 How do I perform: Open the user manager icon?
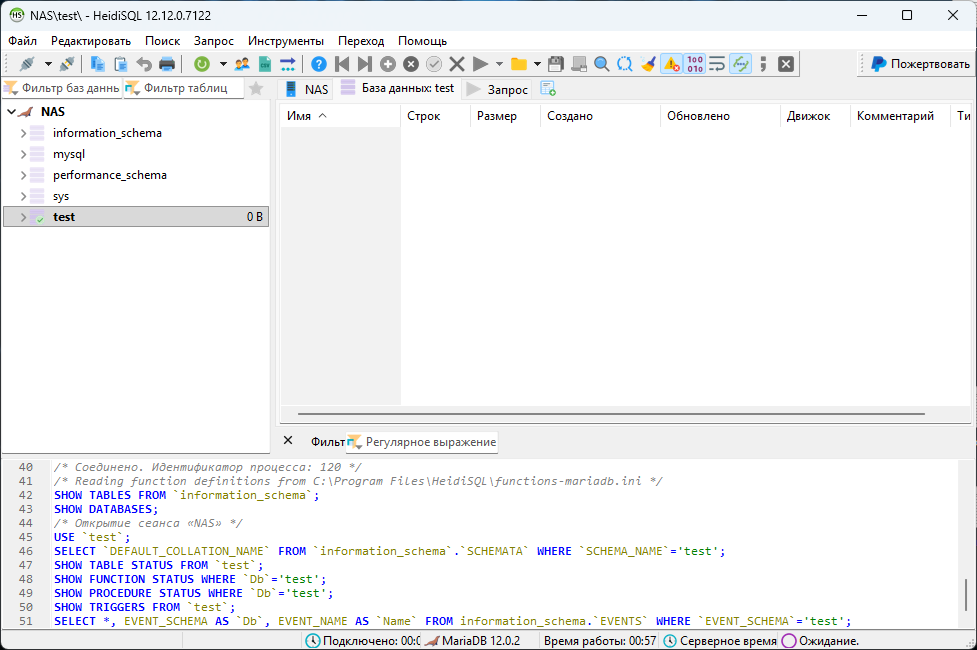coord(242,64)
